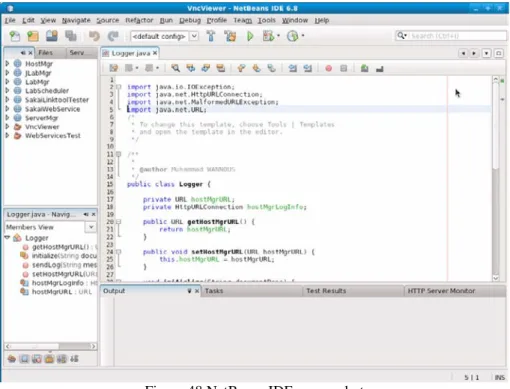Click in the Search (Ctrl+I) field

[456, 36]
